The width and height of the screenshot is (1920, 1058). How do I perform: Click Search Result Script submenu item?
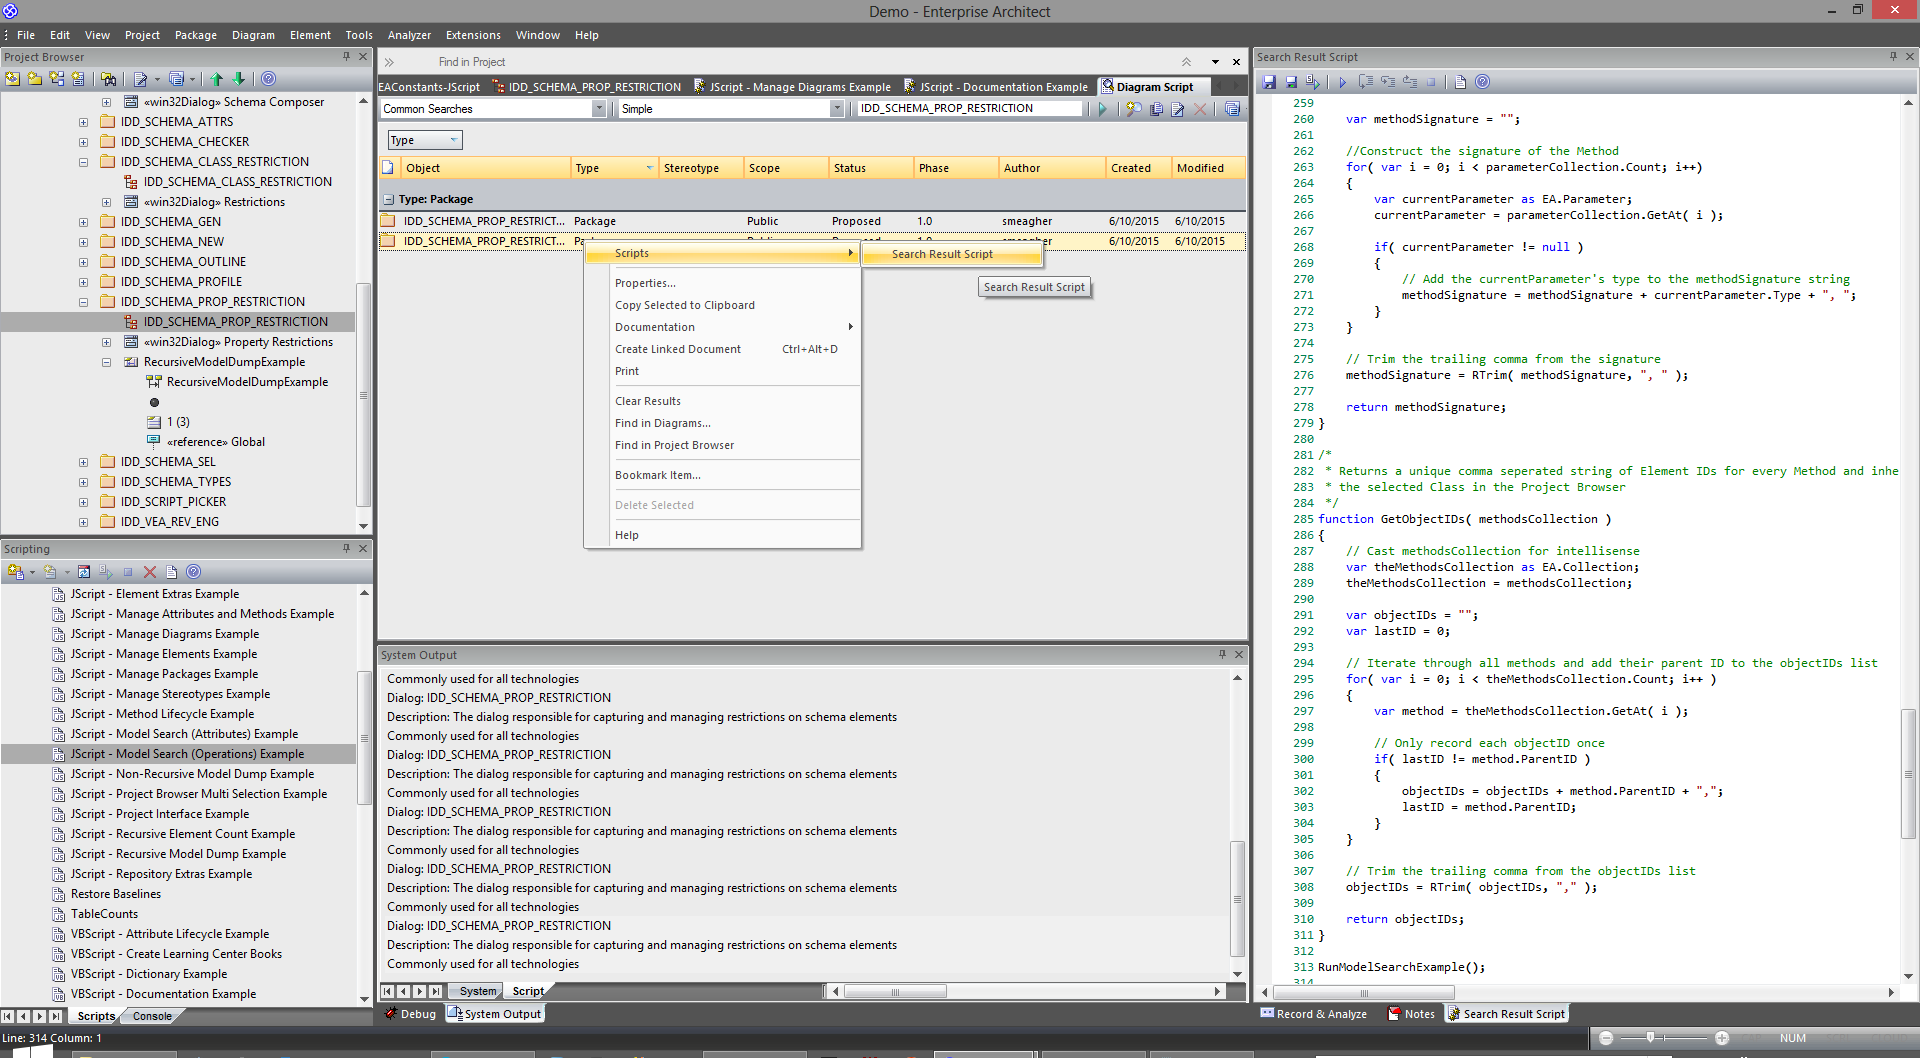tap(942, 254)
